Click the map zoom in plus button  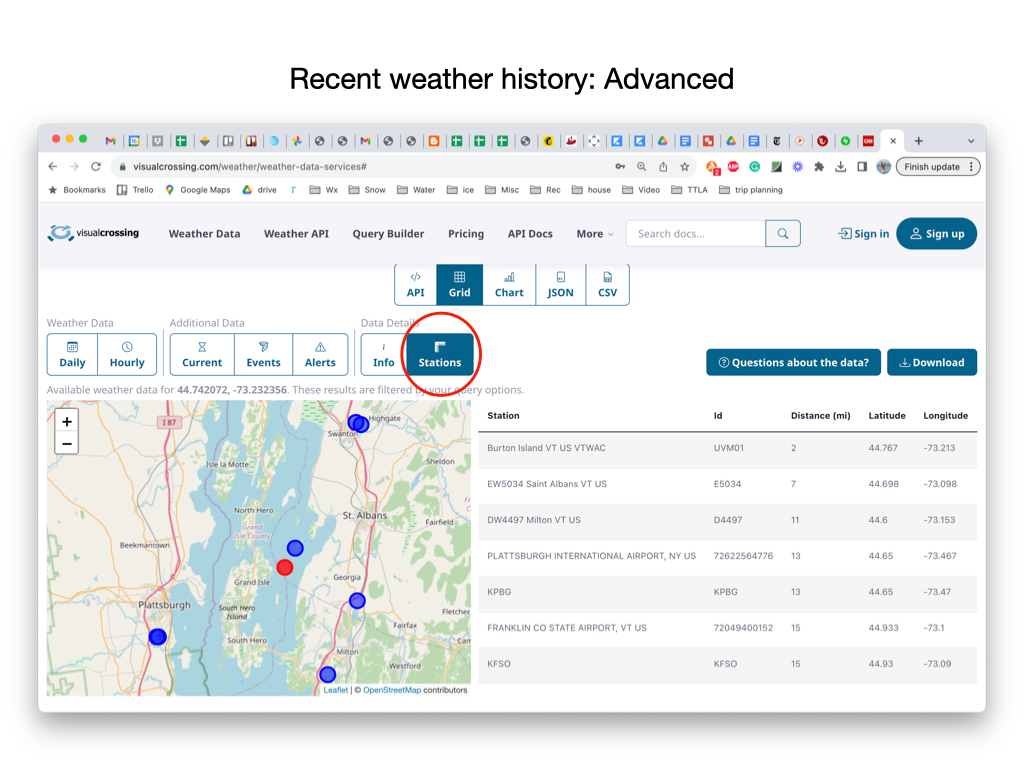[67, 421]
